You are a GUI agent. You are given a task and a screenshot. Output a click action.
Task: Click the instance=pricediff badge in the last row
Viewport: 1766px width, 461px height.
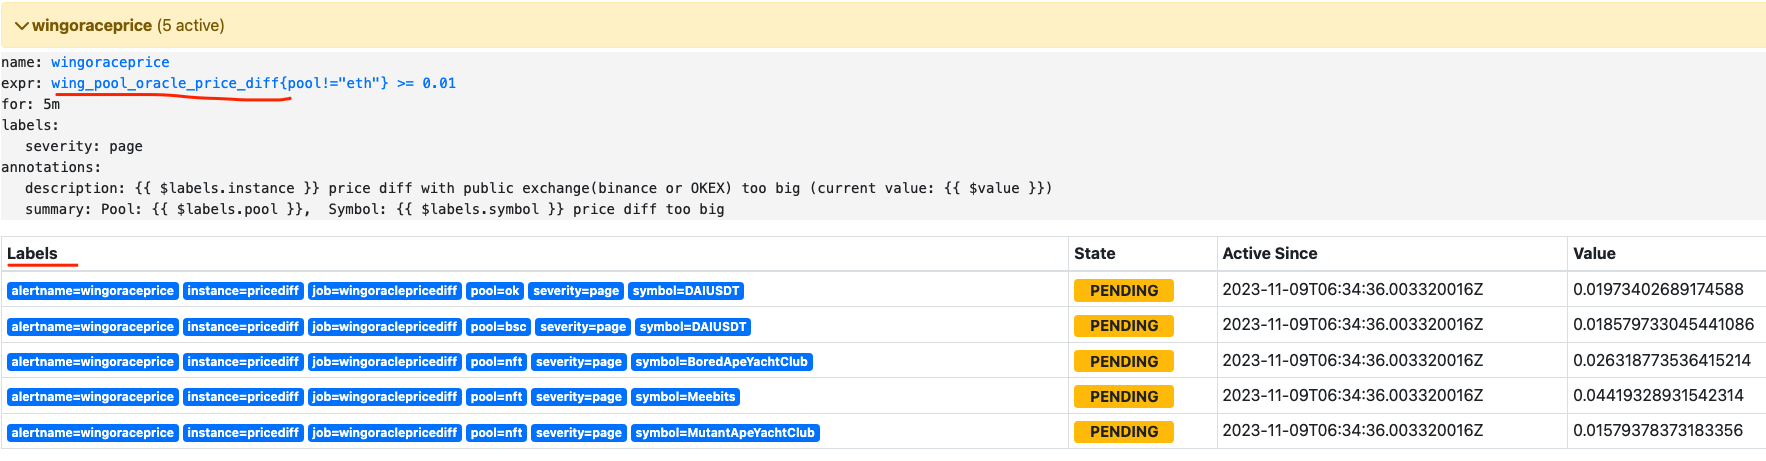(243, 433)
